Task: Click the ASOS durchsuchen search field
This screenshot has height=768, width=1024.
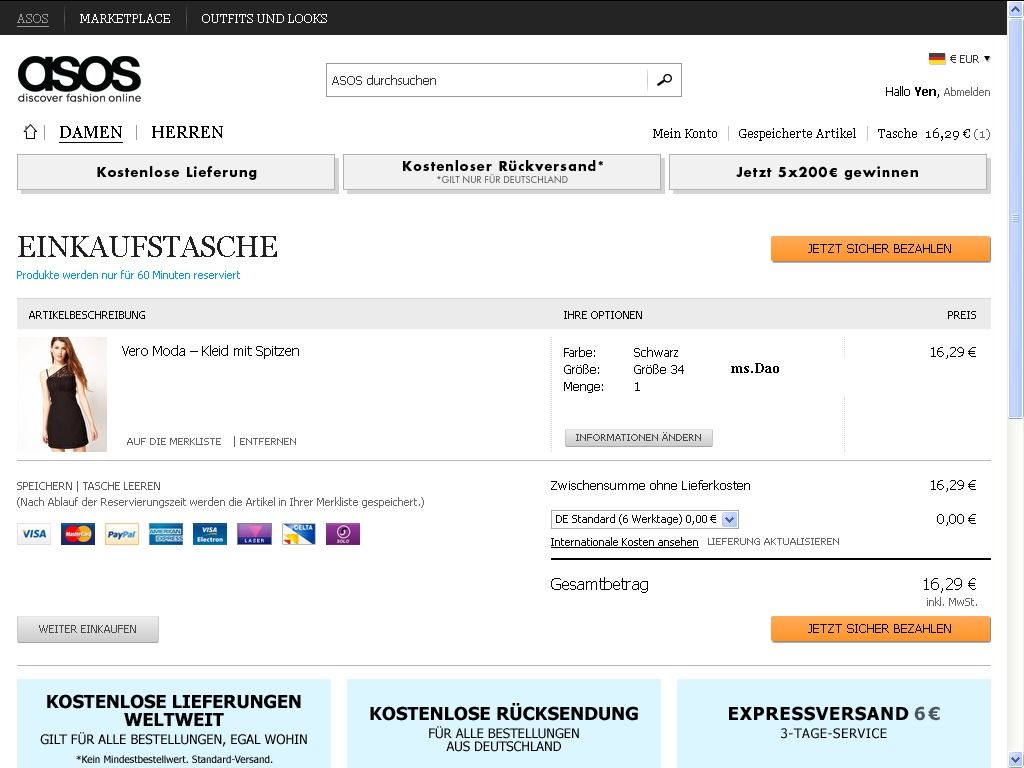Action: tap(487, 80)
